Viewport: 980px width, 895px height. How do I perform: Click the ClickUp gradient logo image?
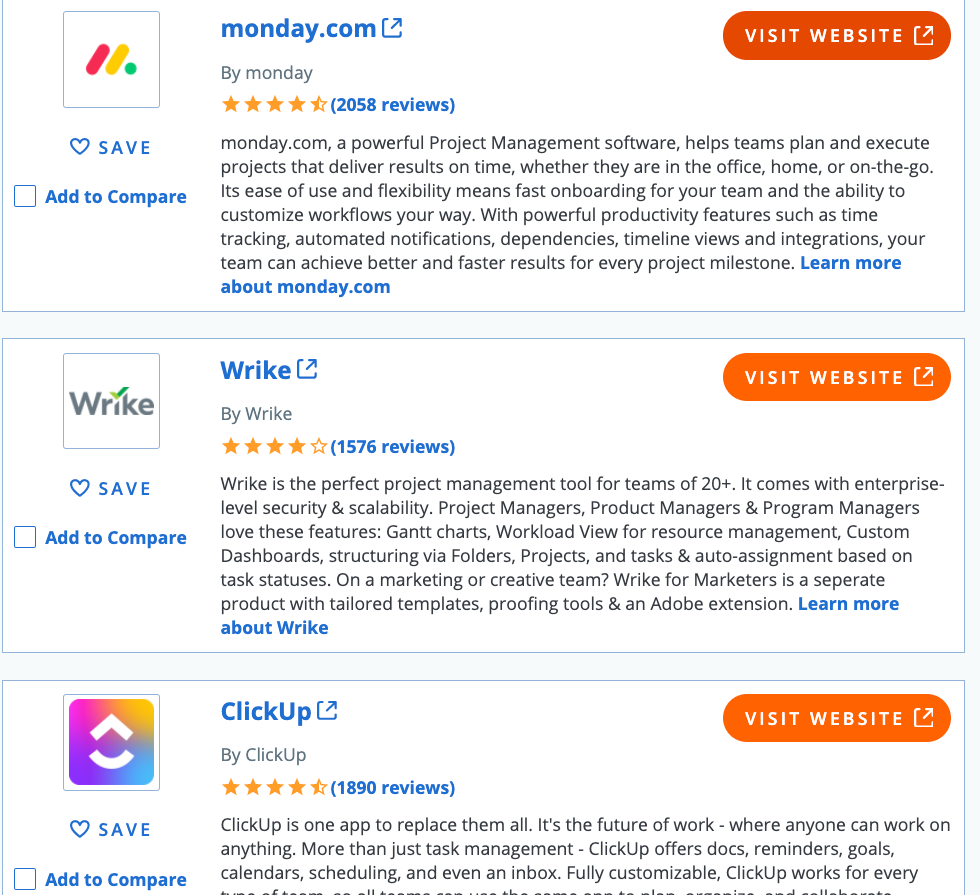coord(111,742)
